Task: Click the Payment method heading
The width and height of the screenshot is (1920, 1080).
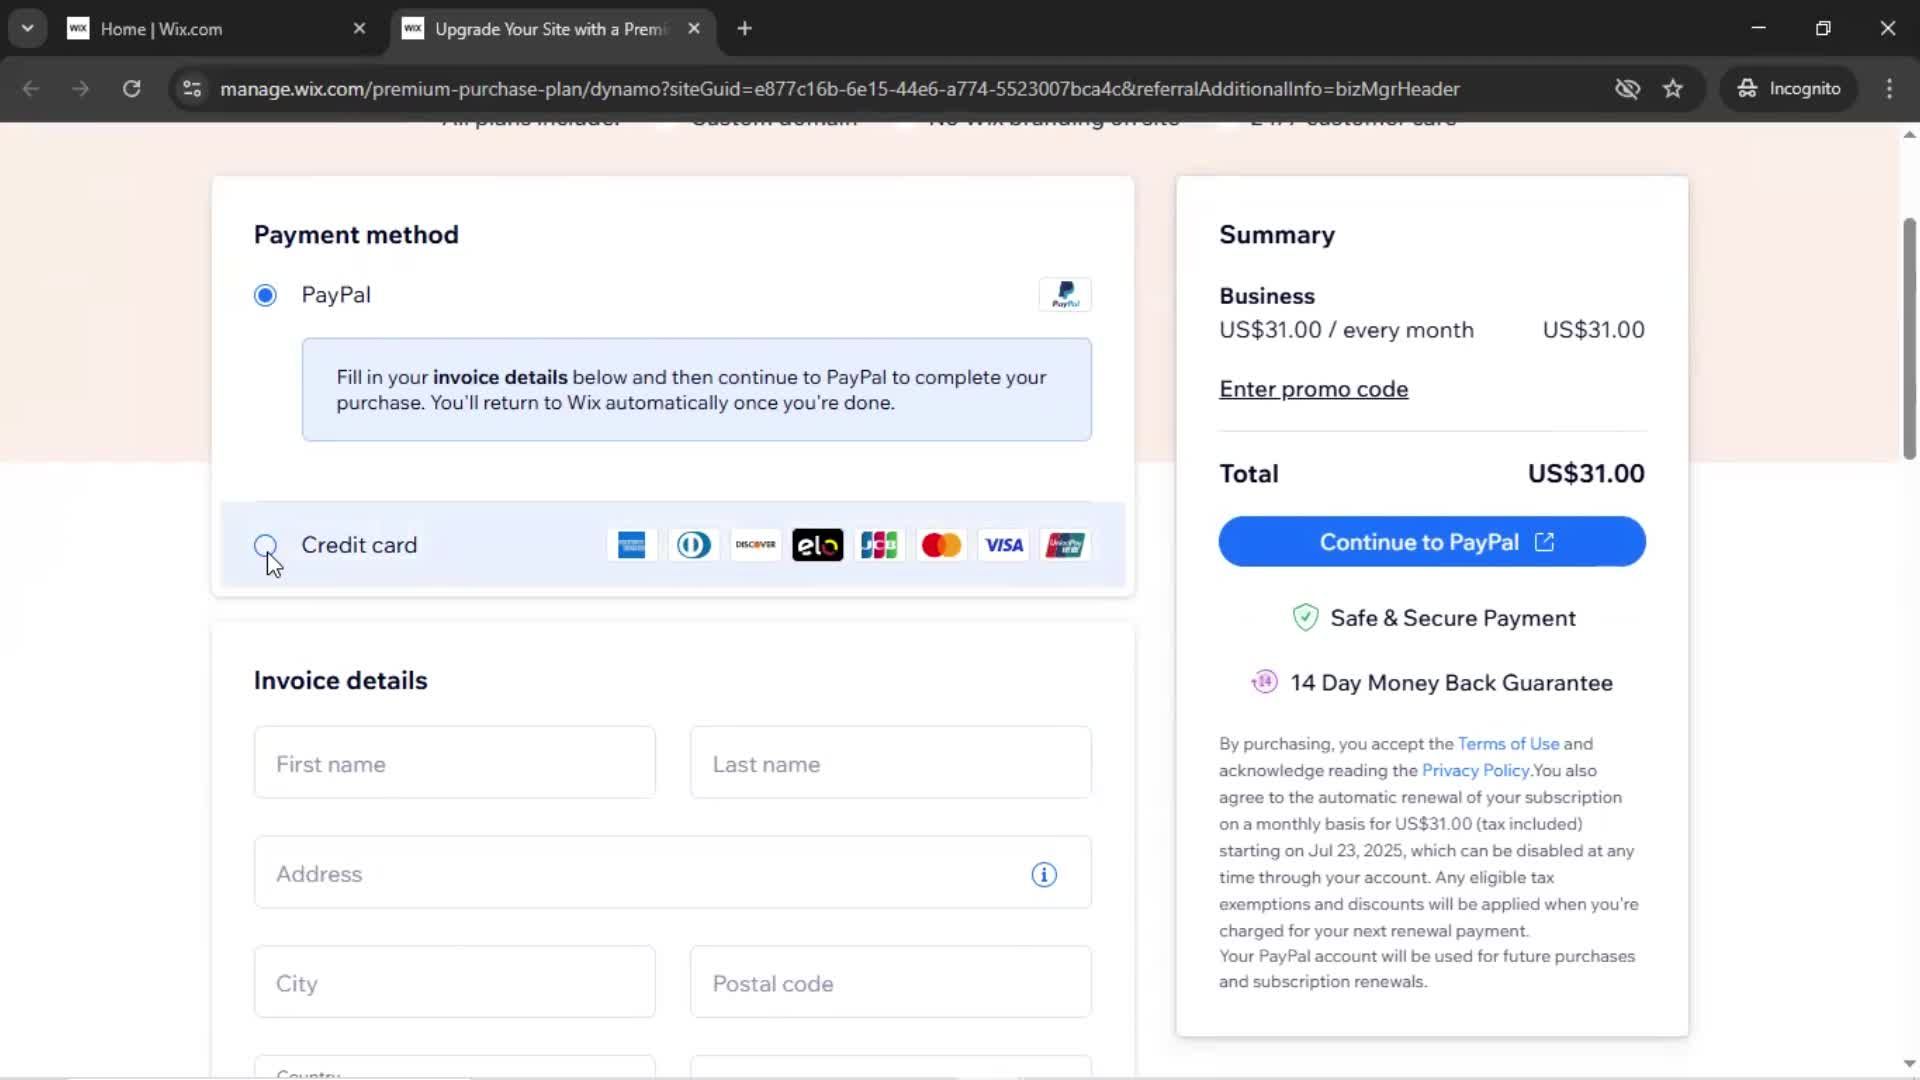Action: (x=356, y=234)
